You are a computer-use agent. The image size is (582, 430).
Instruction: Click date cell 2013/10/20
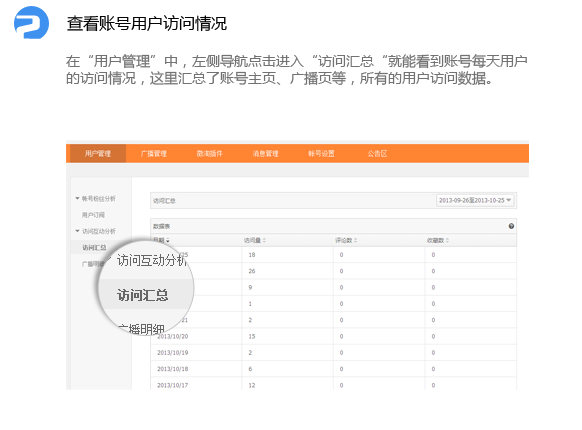[173, 336]
